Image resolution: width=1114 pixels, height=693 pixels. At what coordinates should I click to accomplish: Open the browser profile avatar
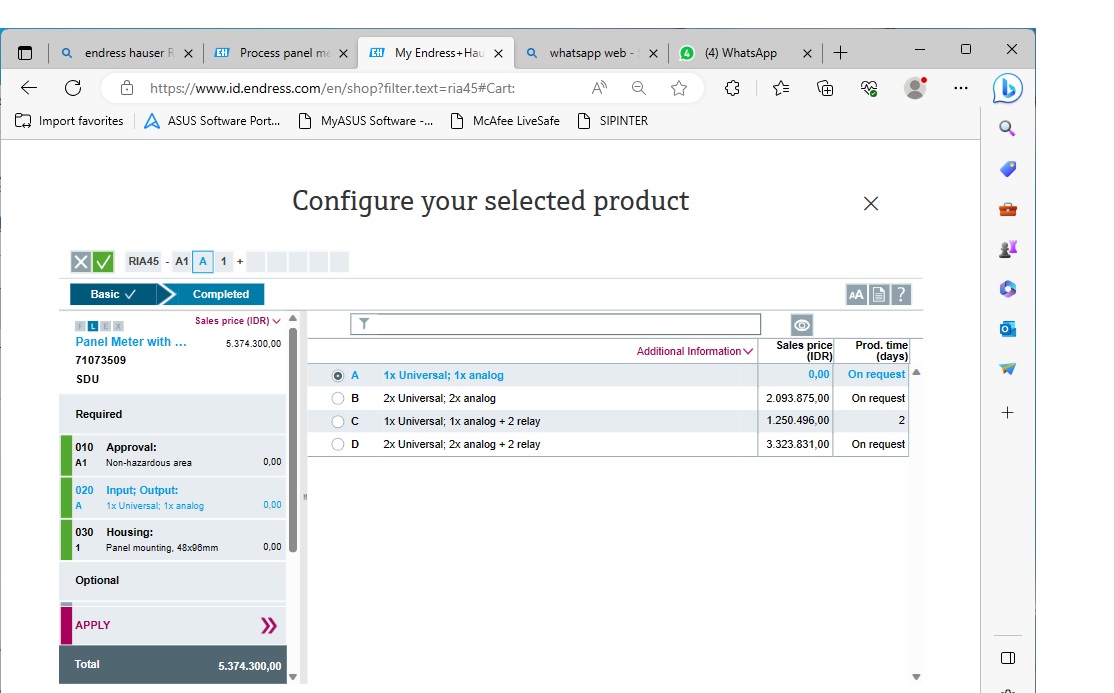coord(915,87)
